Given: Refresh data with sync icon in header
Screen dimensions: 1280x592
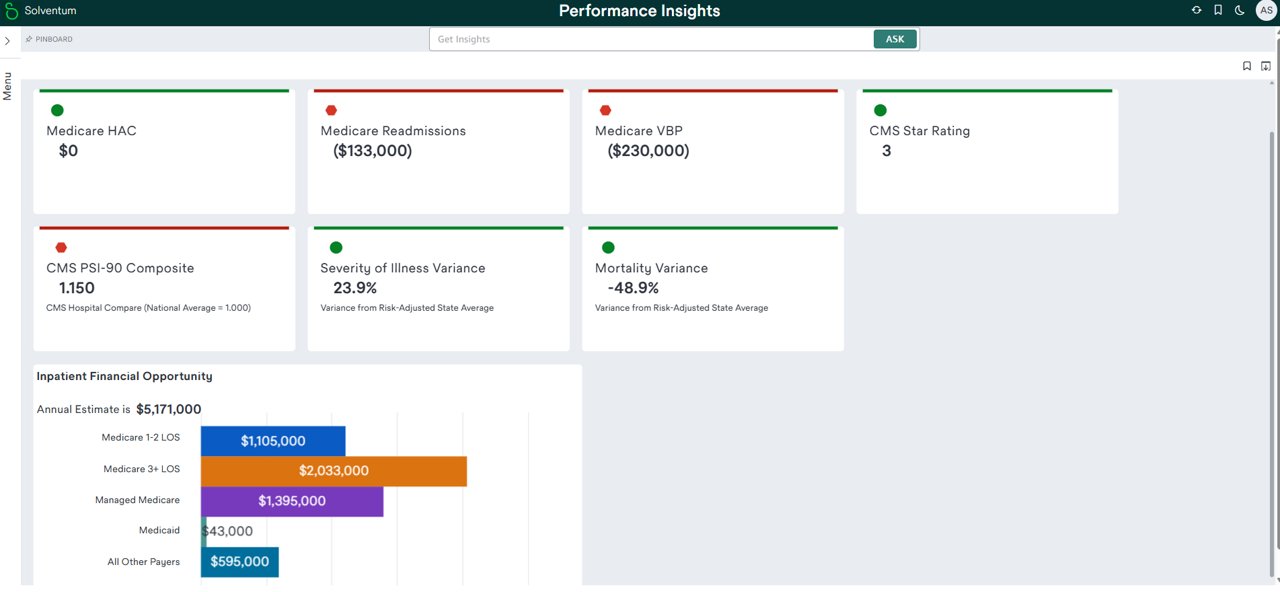Looking at the screenshot, I should pyautogui.click(x=1196, y=10).
